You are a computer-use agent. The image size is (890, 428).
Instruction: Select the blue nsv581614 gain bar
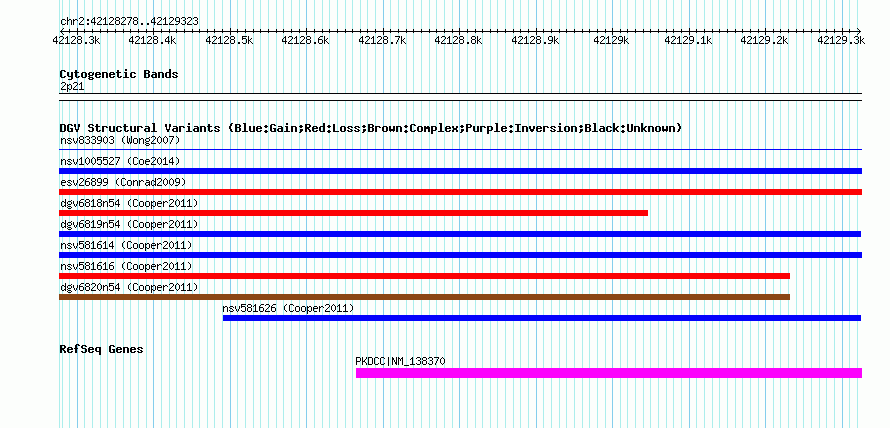pyautogui.click(x=460, y=255)
